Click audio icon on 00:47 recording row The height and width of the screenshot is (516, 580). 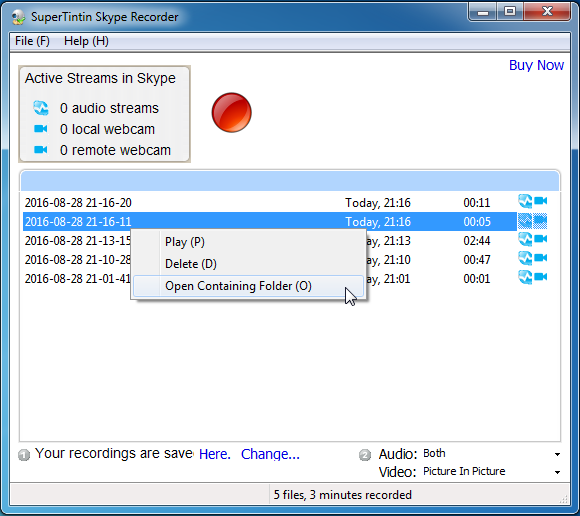pyautogui.click(x=525, y=258)
